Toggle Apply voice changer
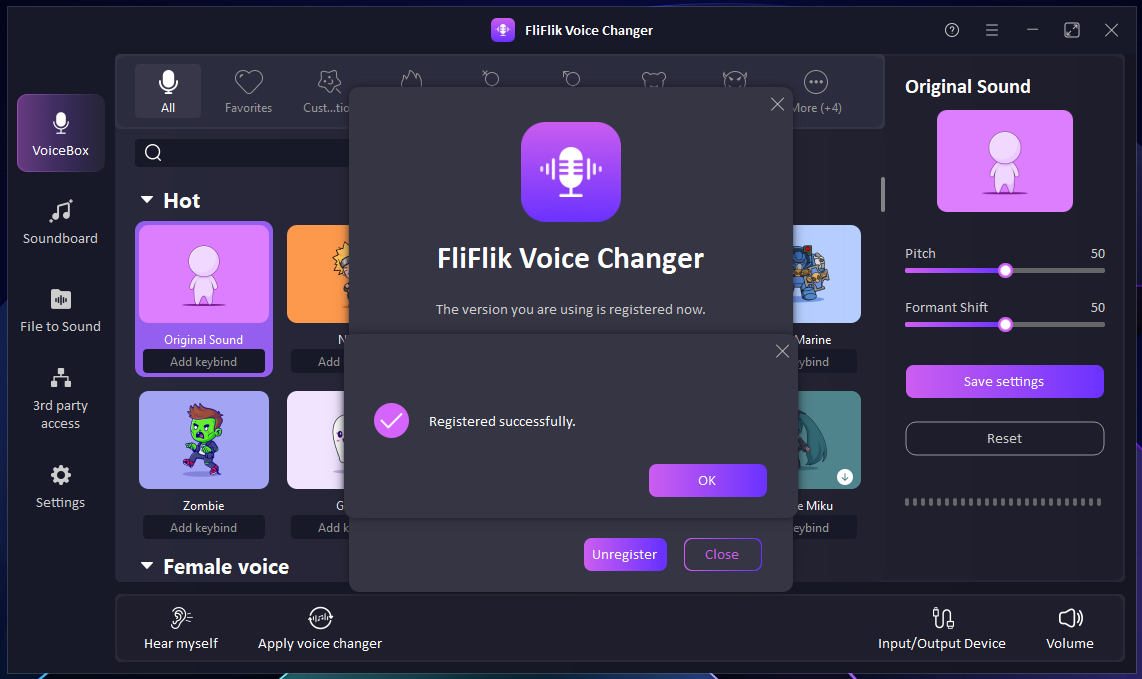 click(x=320, y=629)
